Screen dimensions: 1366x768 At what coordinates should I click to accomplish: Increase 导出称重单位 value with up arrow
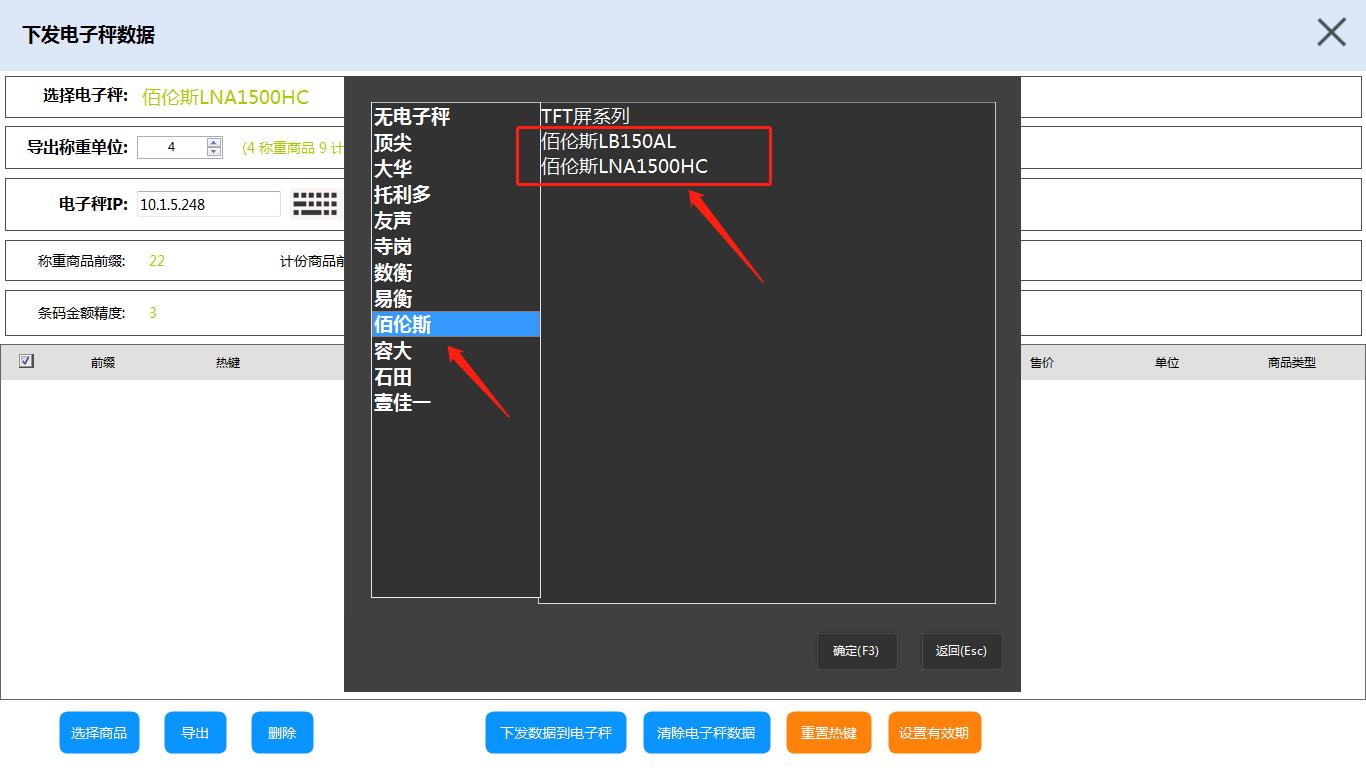tap(214, 142)
